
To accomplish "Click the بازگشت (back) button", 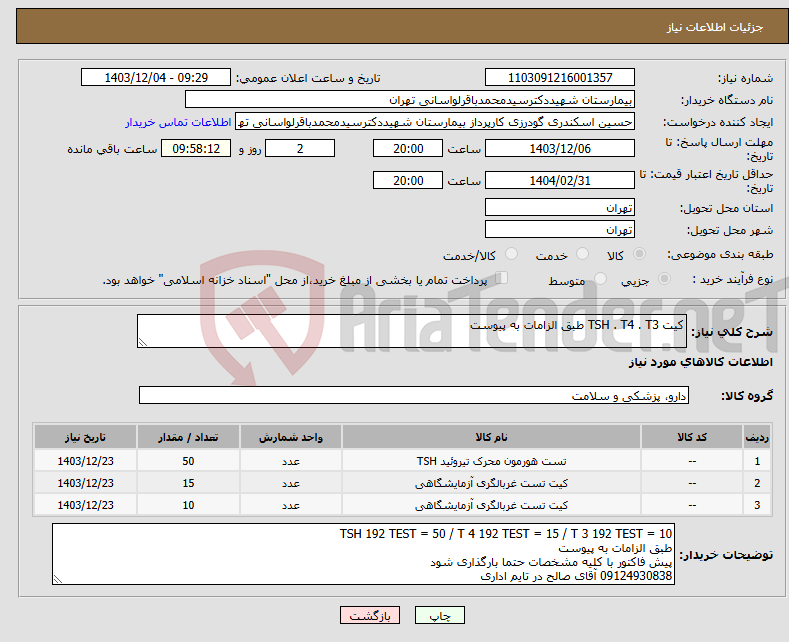I will pyautogui.click(x=370, y=615).
